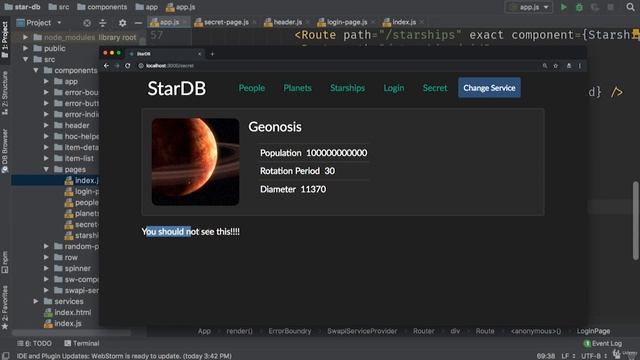
Task: Switch to the secret-page.js editor tab
Action: coord(226,22)
